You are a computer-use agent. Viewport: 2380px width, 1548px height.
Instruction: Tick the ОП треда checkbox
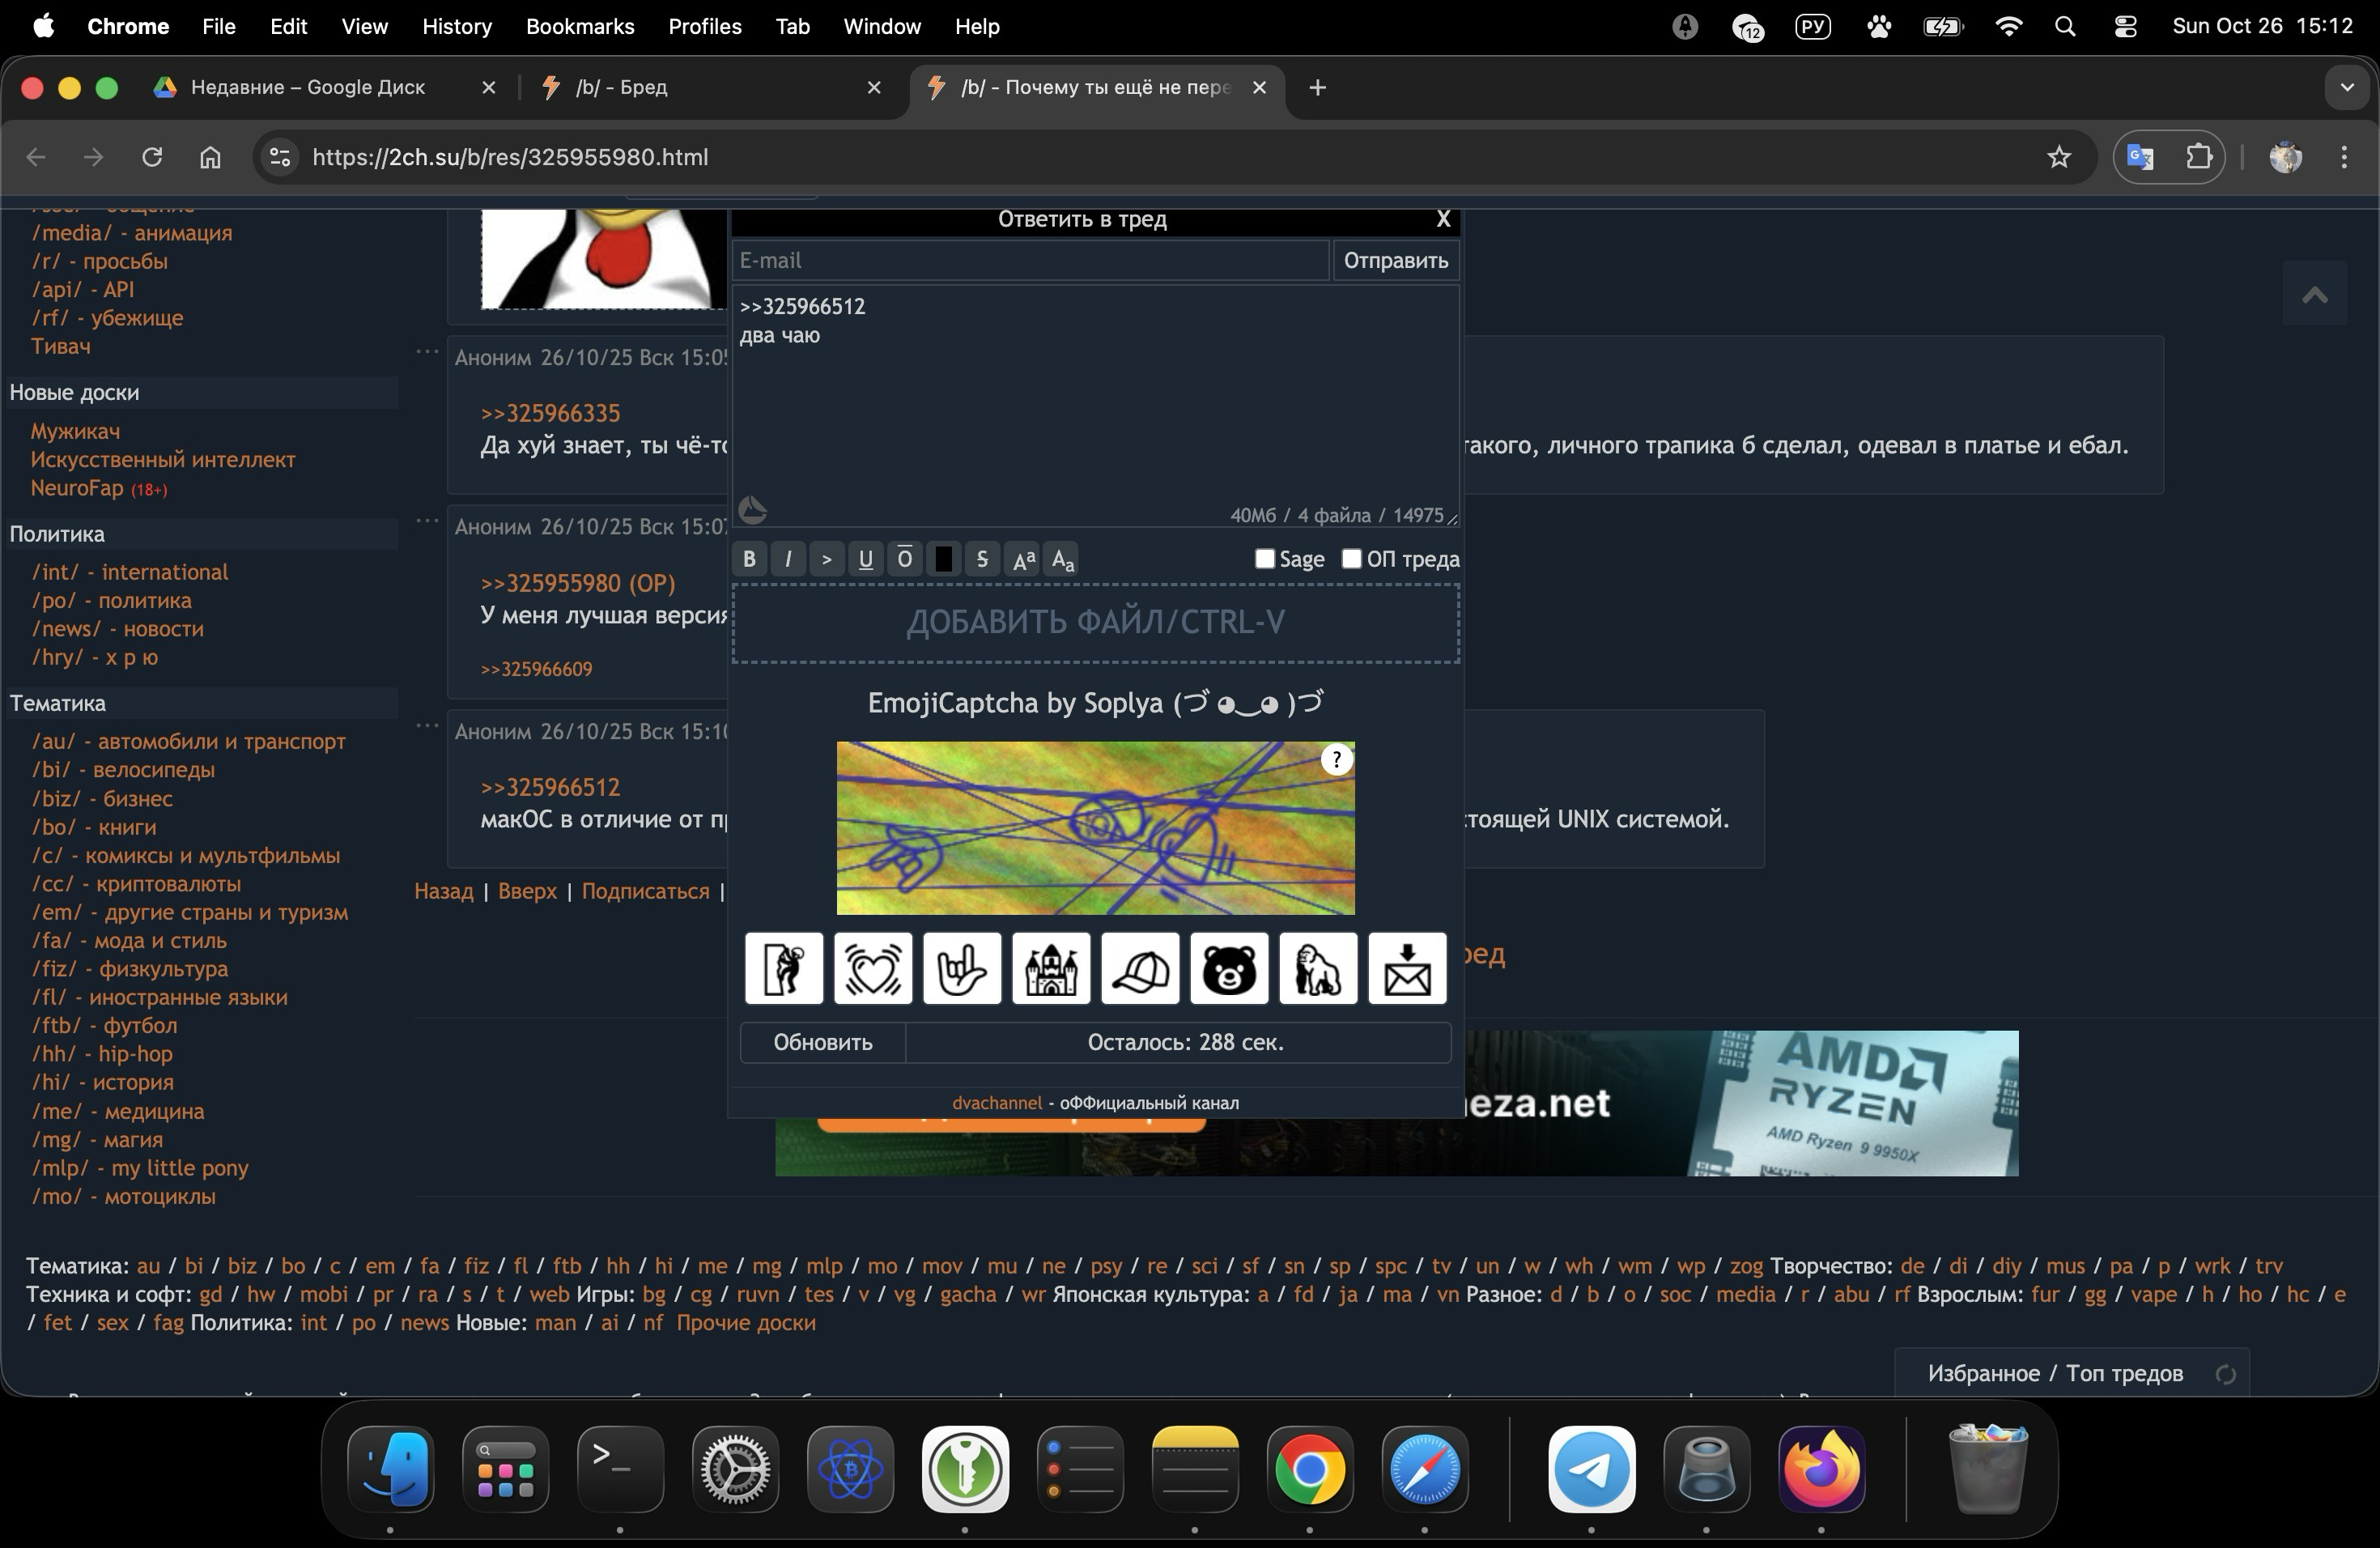1351,558
